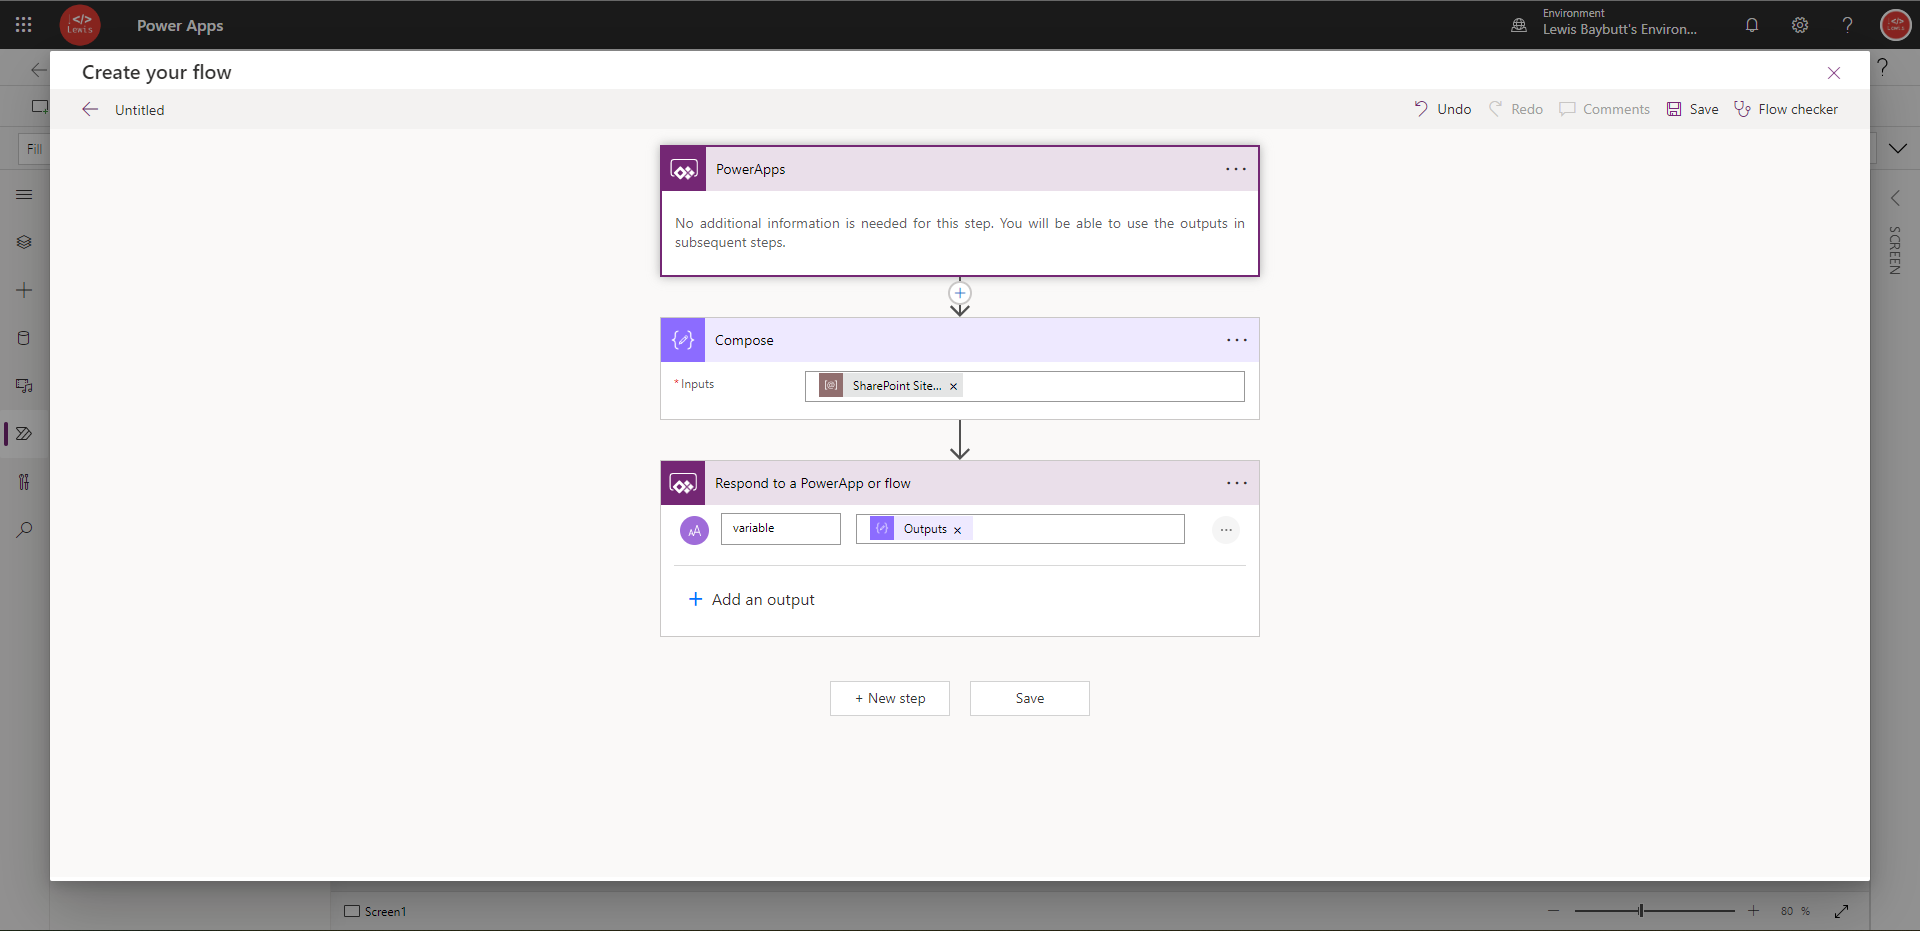Image resolution: width=1920 pixels, height=931 pixels.
Task: Open Data cylinder icon in rail
Action: click(x=24, y=338)
